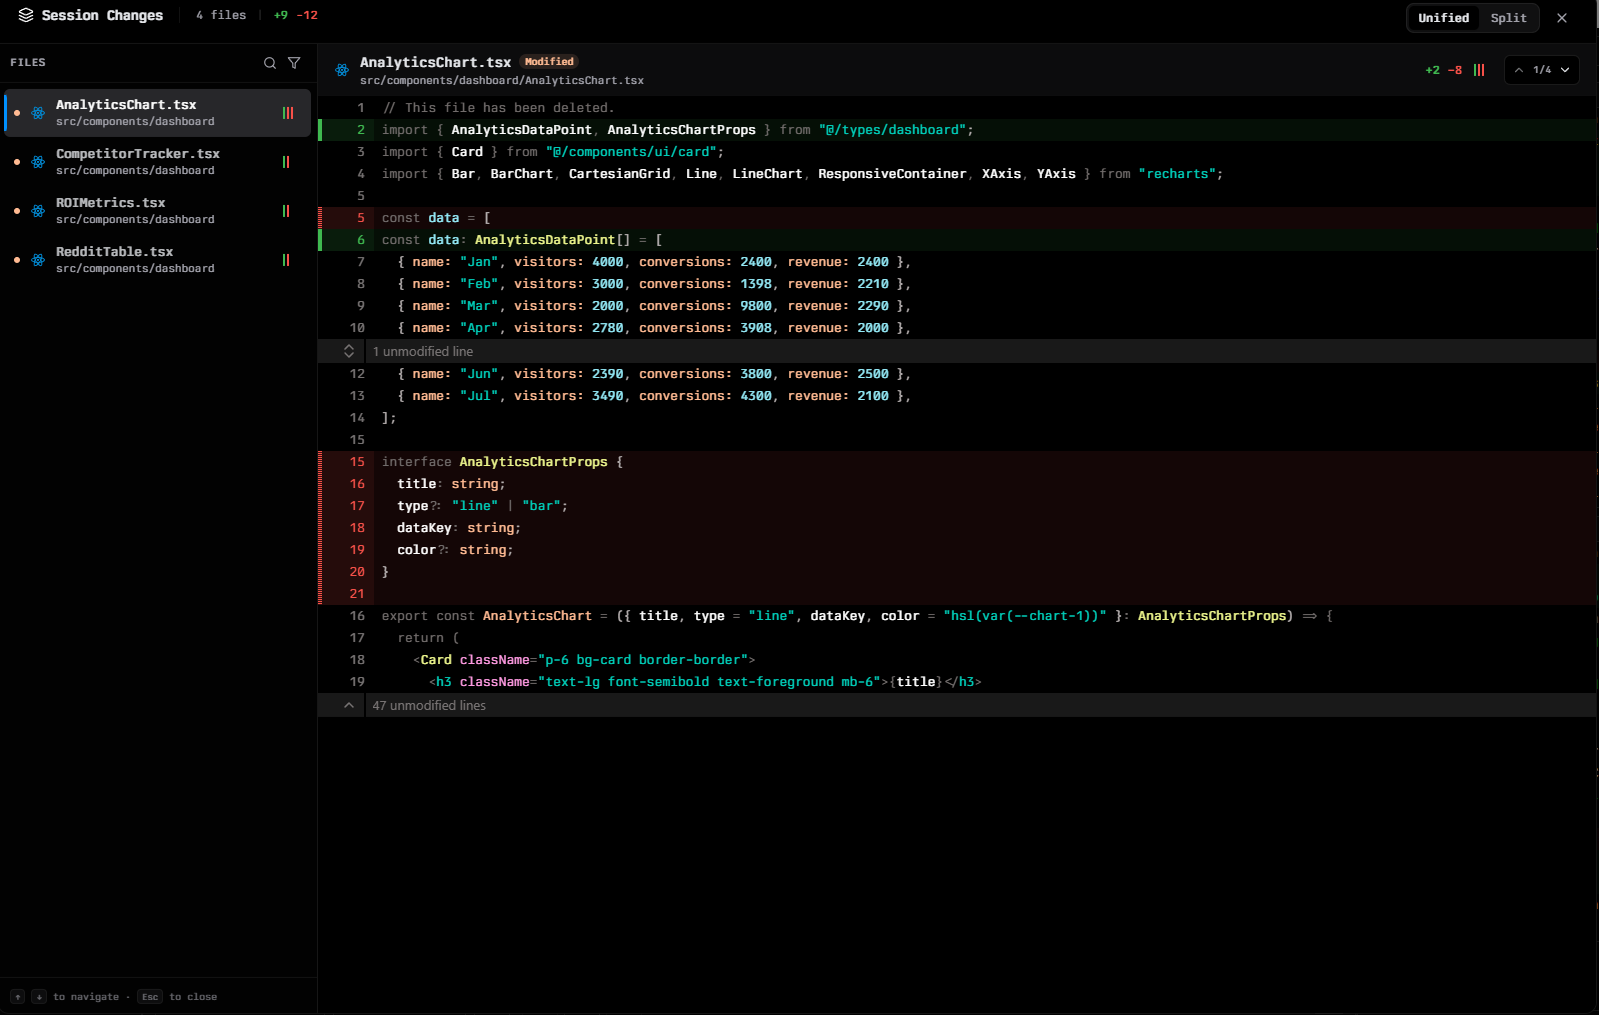1599x1015 pixels.
Task: Click the -8 deletions count in file header
Action: click(1455, 70)
